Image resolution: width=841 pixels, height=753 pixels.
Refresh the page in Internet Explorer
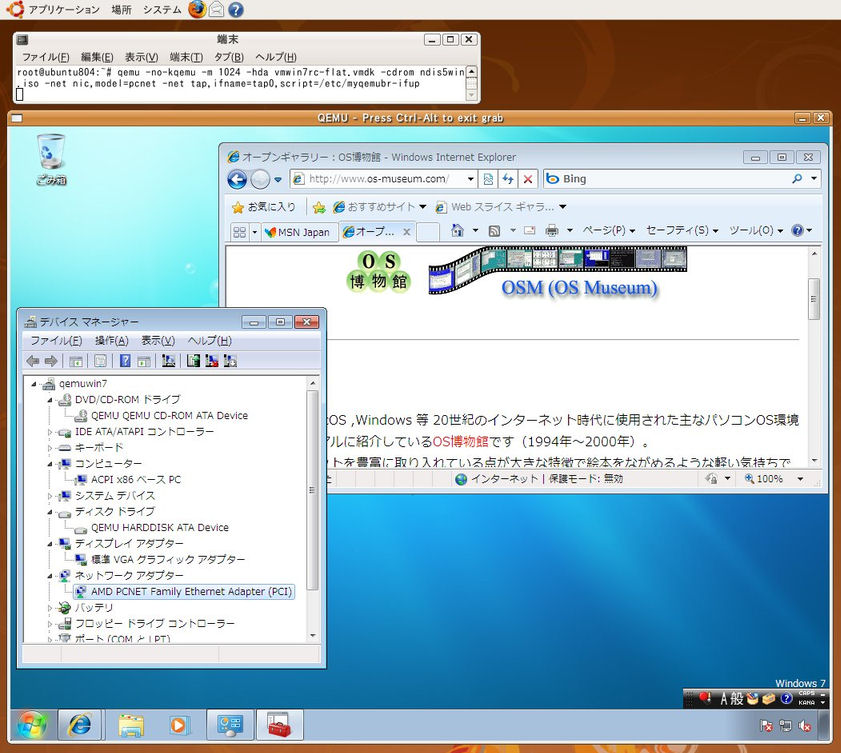pos(507,179)
